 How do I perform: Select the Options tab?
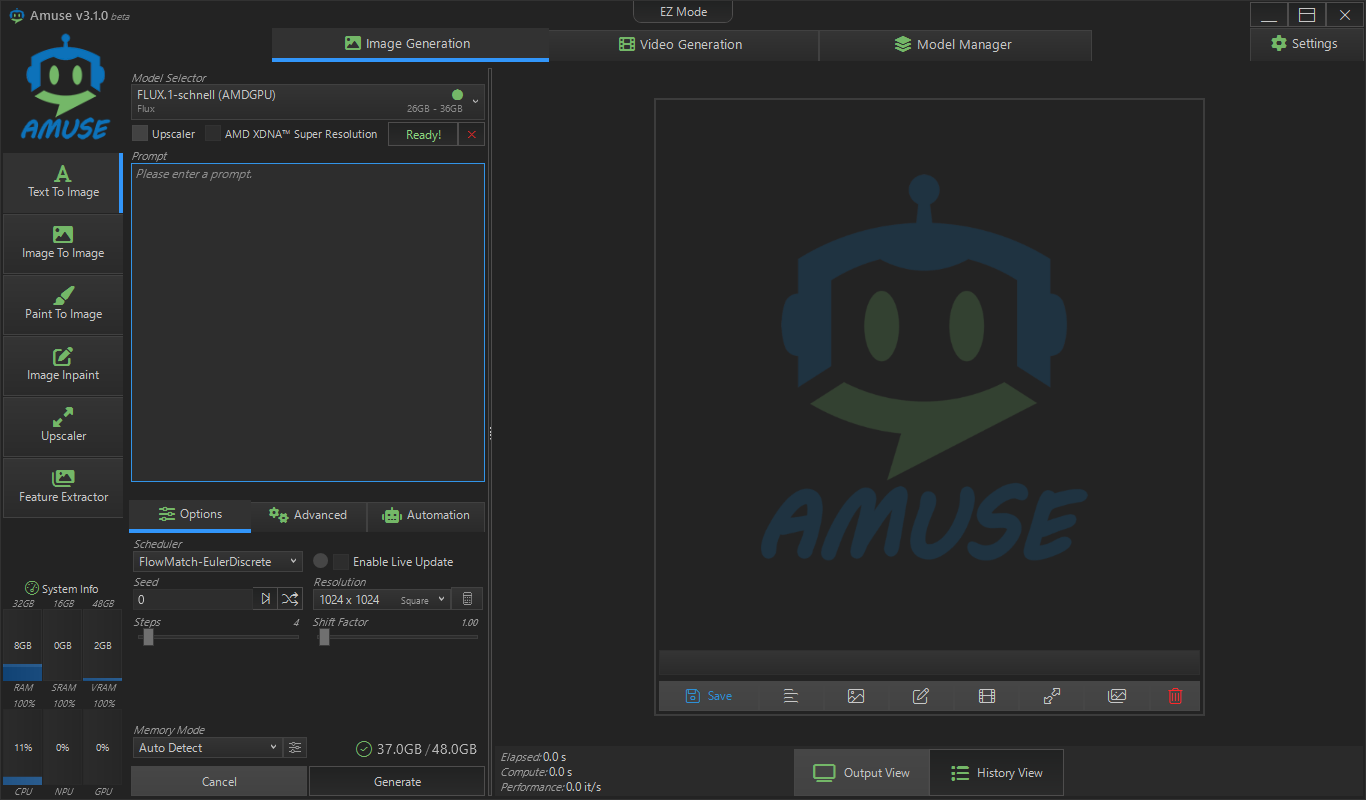tap(190, 514)
